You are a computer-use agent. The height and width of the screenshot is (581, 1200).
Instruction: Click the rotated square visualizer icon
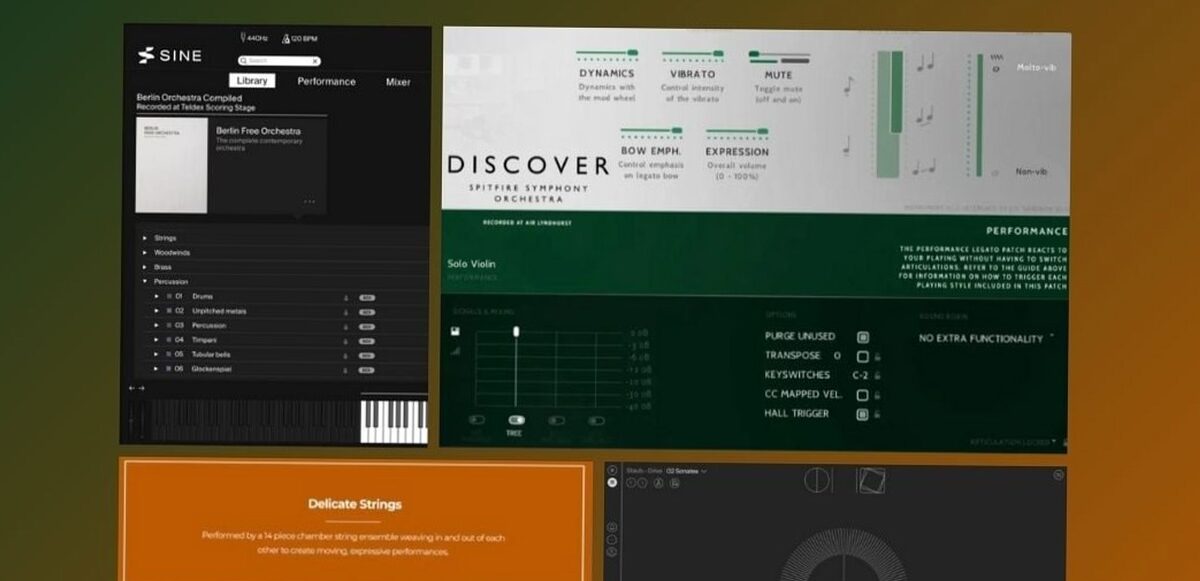[x=872, y=480]
